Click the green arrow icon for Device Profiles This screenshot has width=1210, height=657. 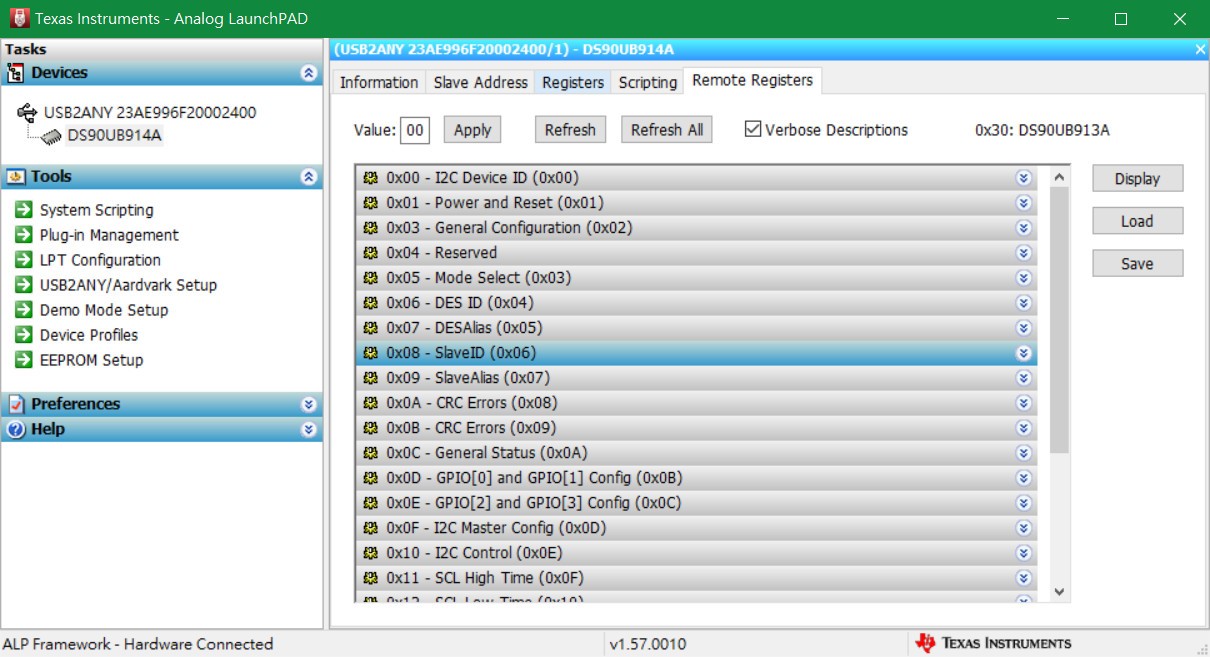pyautogui.click(x=23, y=335)
